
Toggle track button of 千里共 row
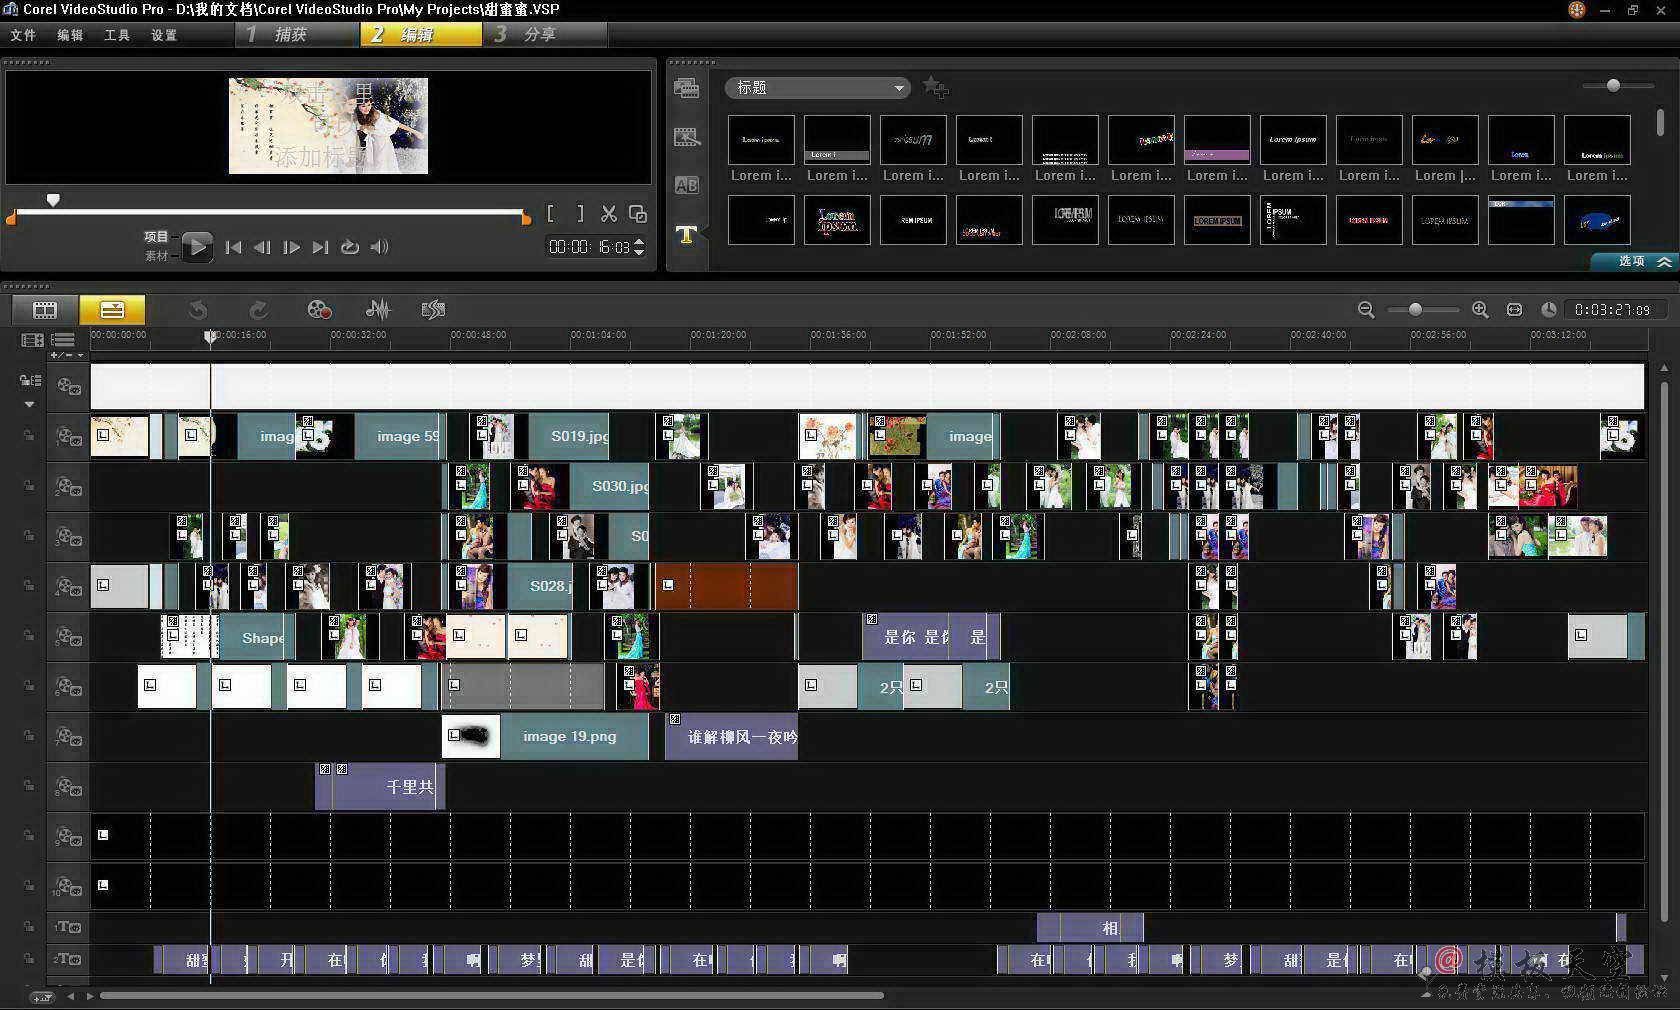click(68, 787)
